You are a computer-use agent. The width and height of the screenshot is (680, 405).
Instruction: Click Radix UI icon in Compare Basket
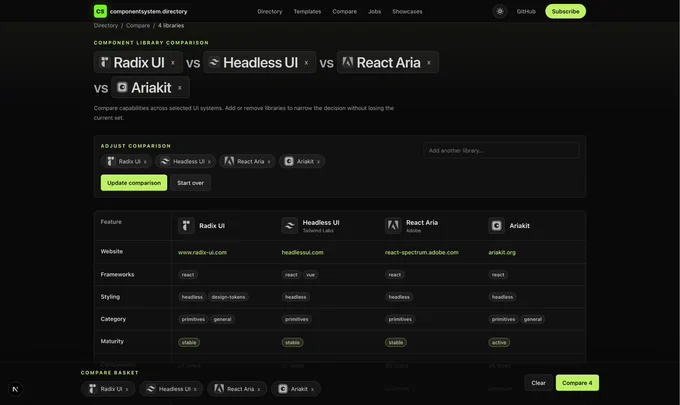tap(92, 389)
